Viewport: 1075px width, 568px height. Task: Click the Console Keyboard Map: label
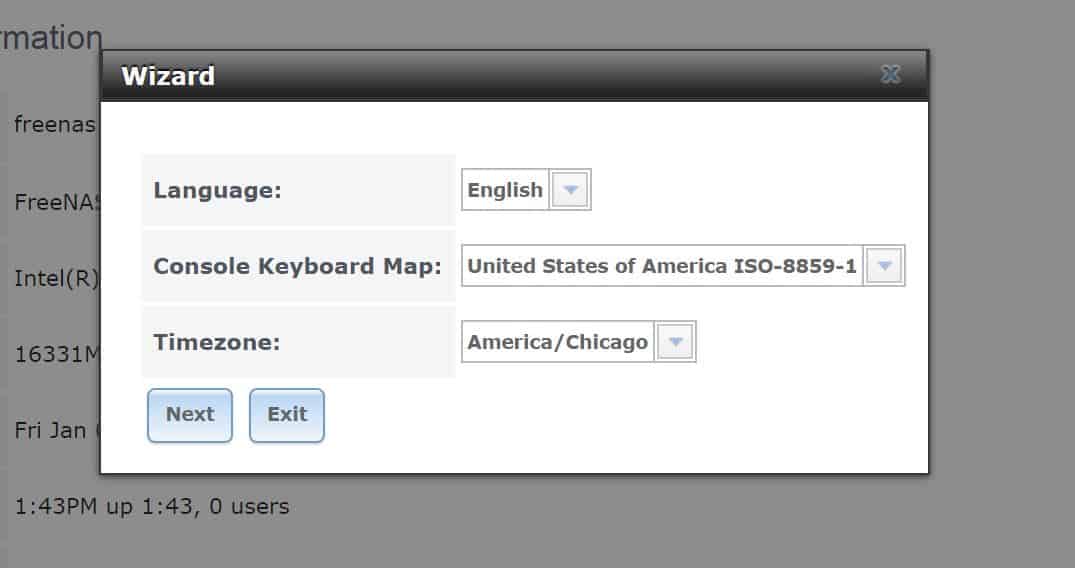click(298, 266)
